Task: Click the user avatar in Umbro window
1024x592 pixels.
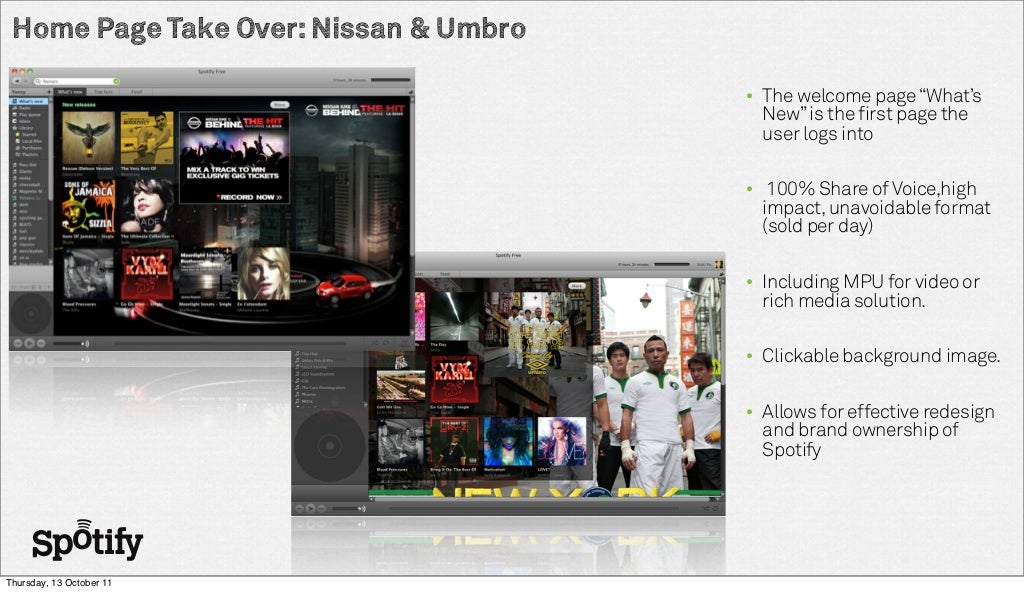Action: tap(718, 264)
